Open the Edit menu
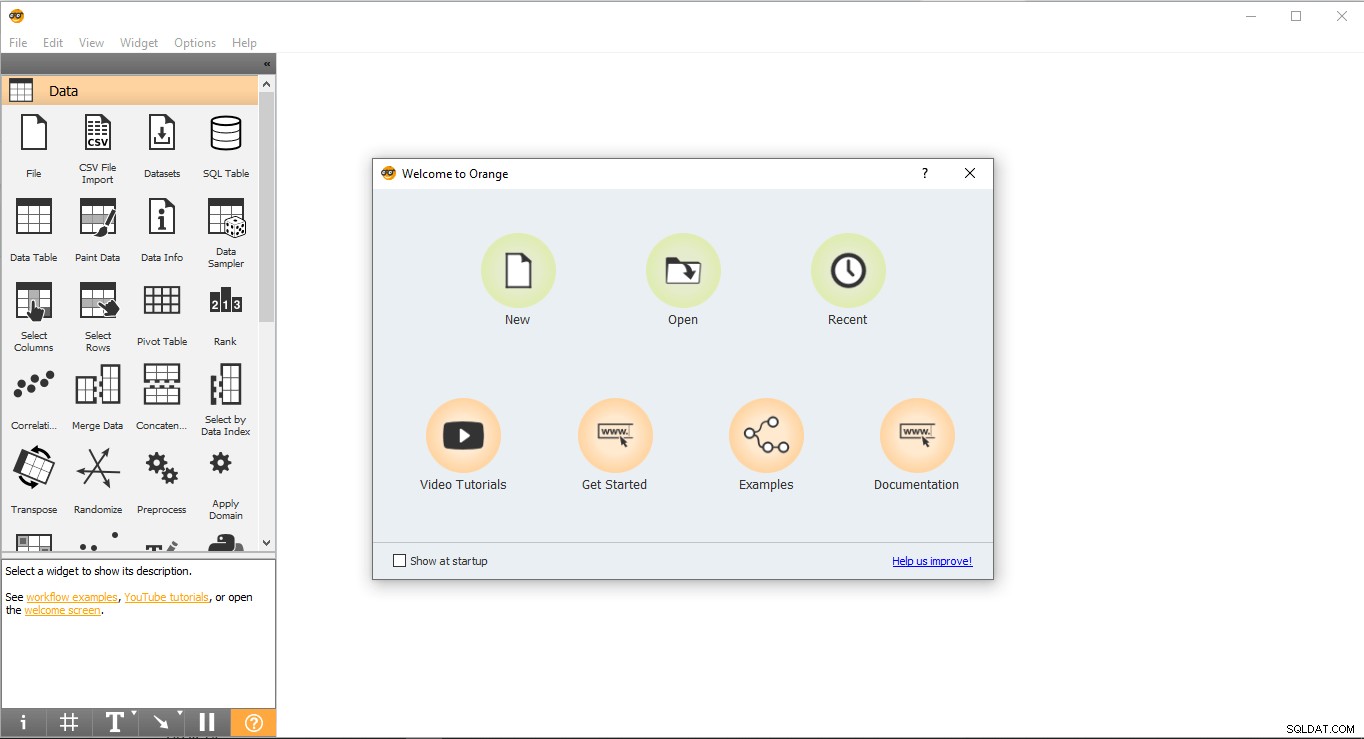This screenshot has width=1364, height=739. pos(53,43)
